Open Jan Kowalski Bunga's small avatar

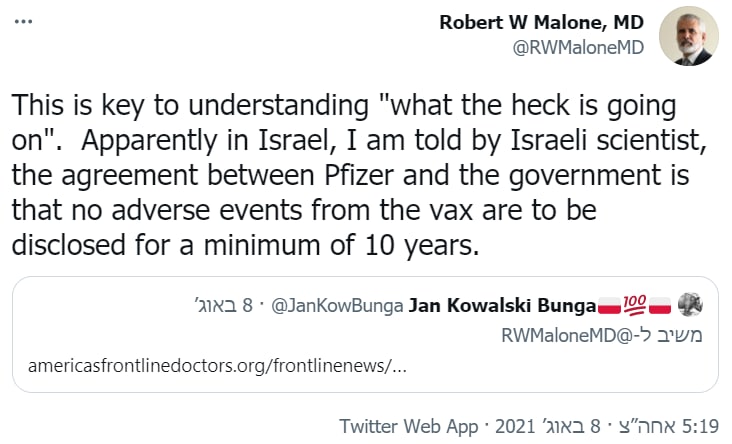click(691, 306)
